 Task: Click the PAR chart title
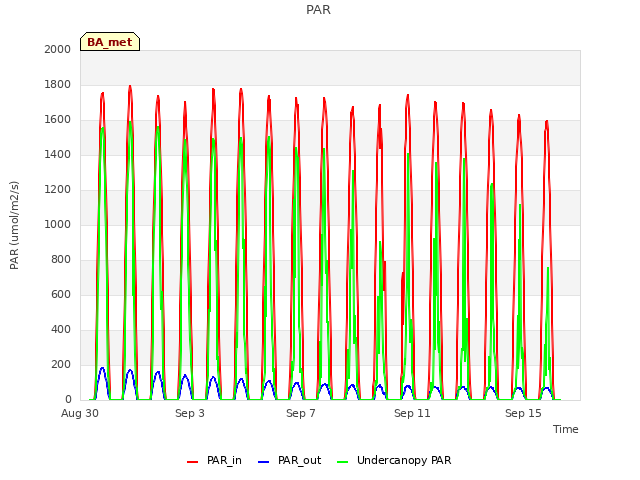318,10
